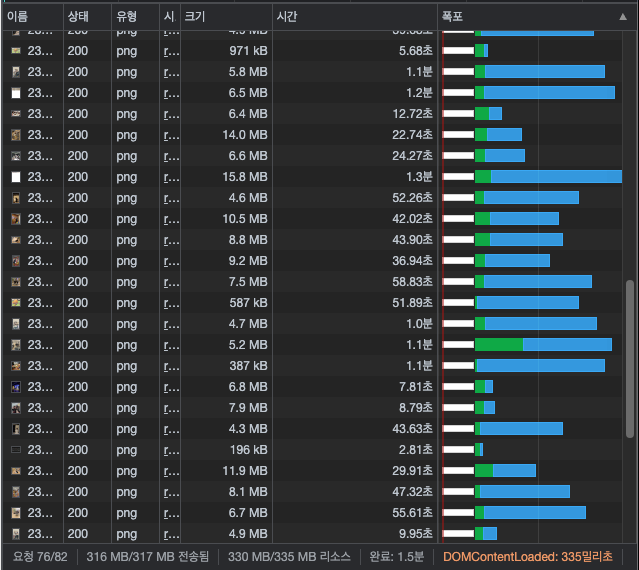Click the 요청 76/82 status bar entry
Screen dimensions: 639x570
pyautogui.click(x=40, y=557)
